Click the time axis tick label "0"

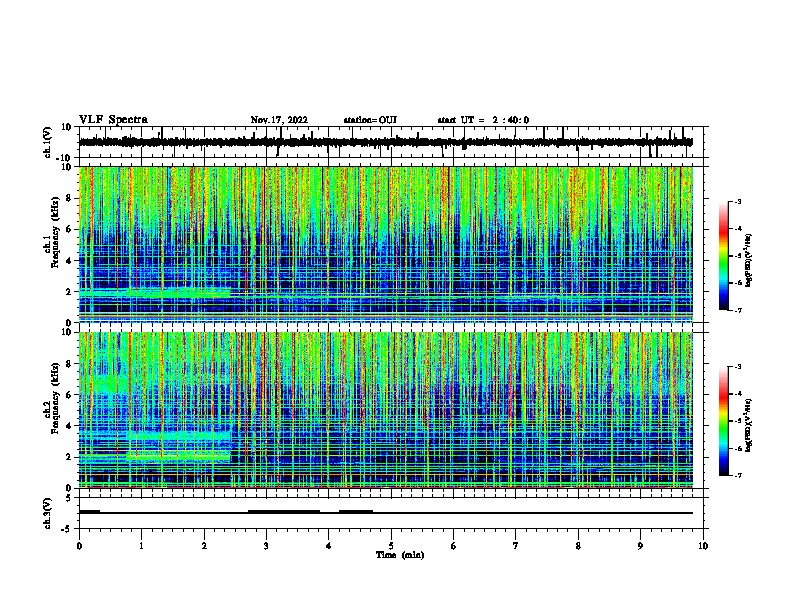[79, 546]
